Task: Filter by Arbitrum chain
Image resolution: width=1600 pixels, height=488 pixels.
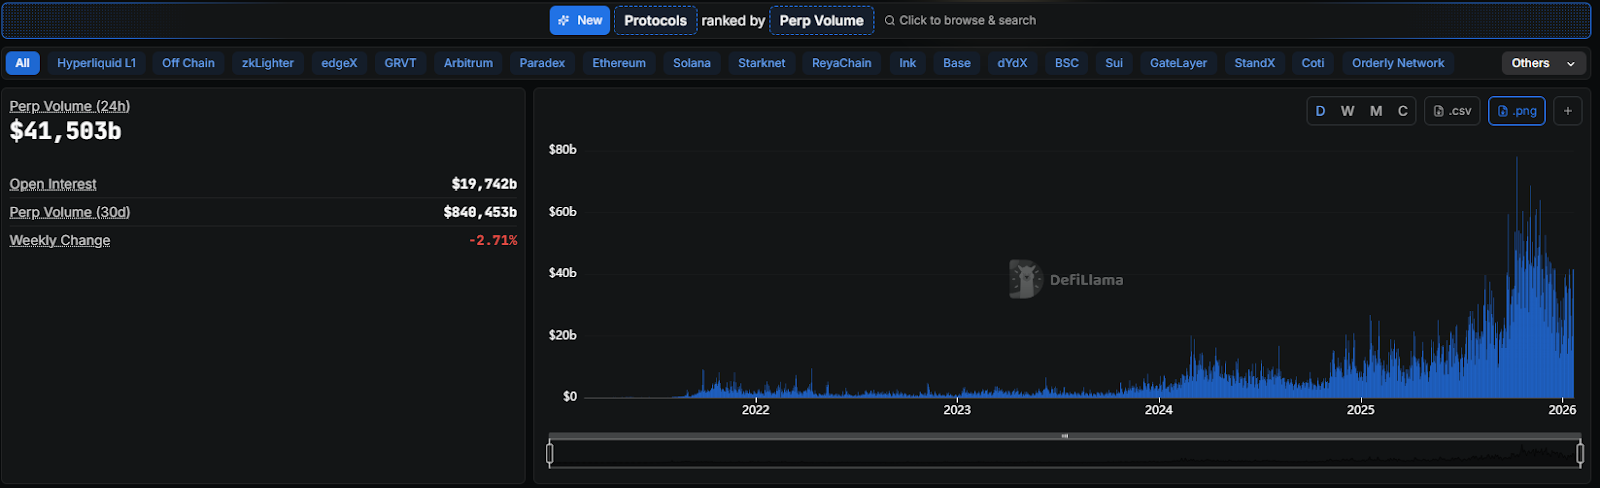Action: point(468,63)
